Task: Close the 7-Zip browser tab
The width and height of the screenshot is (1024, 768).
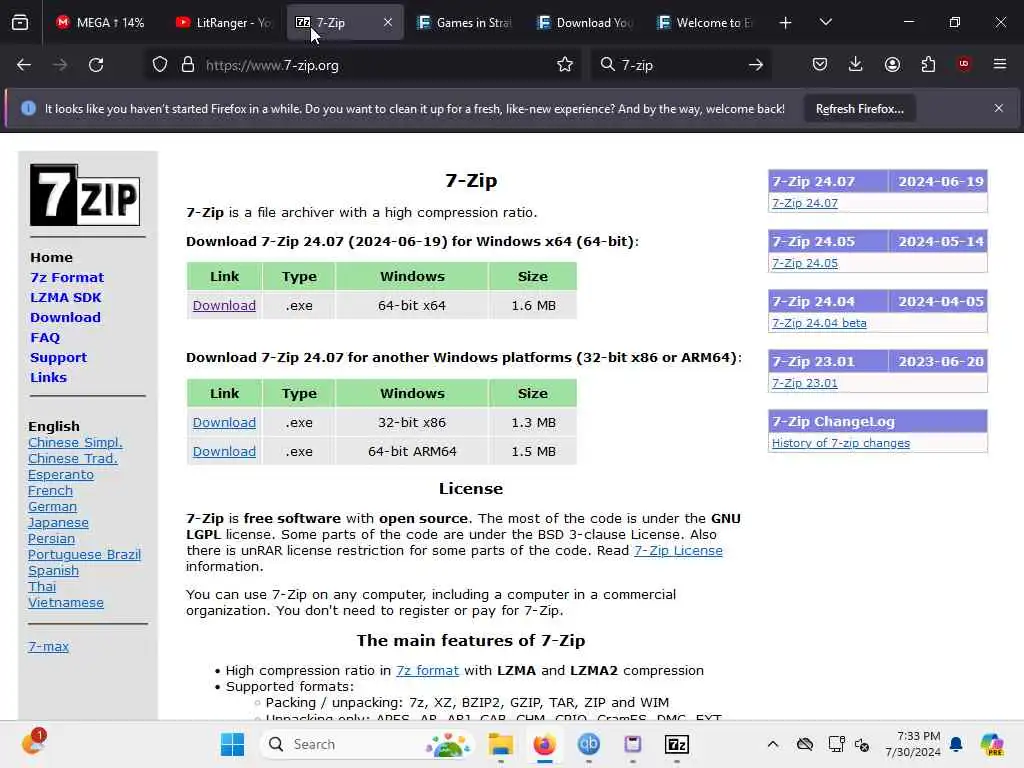Action: [388, 22]
